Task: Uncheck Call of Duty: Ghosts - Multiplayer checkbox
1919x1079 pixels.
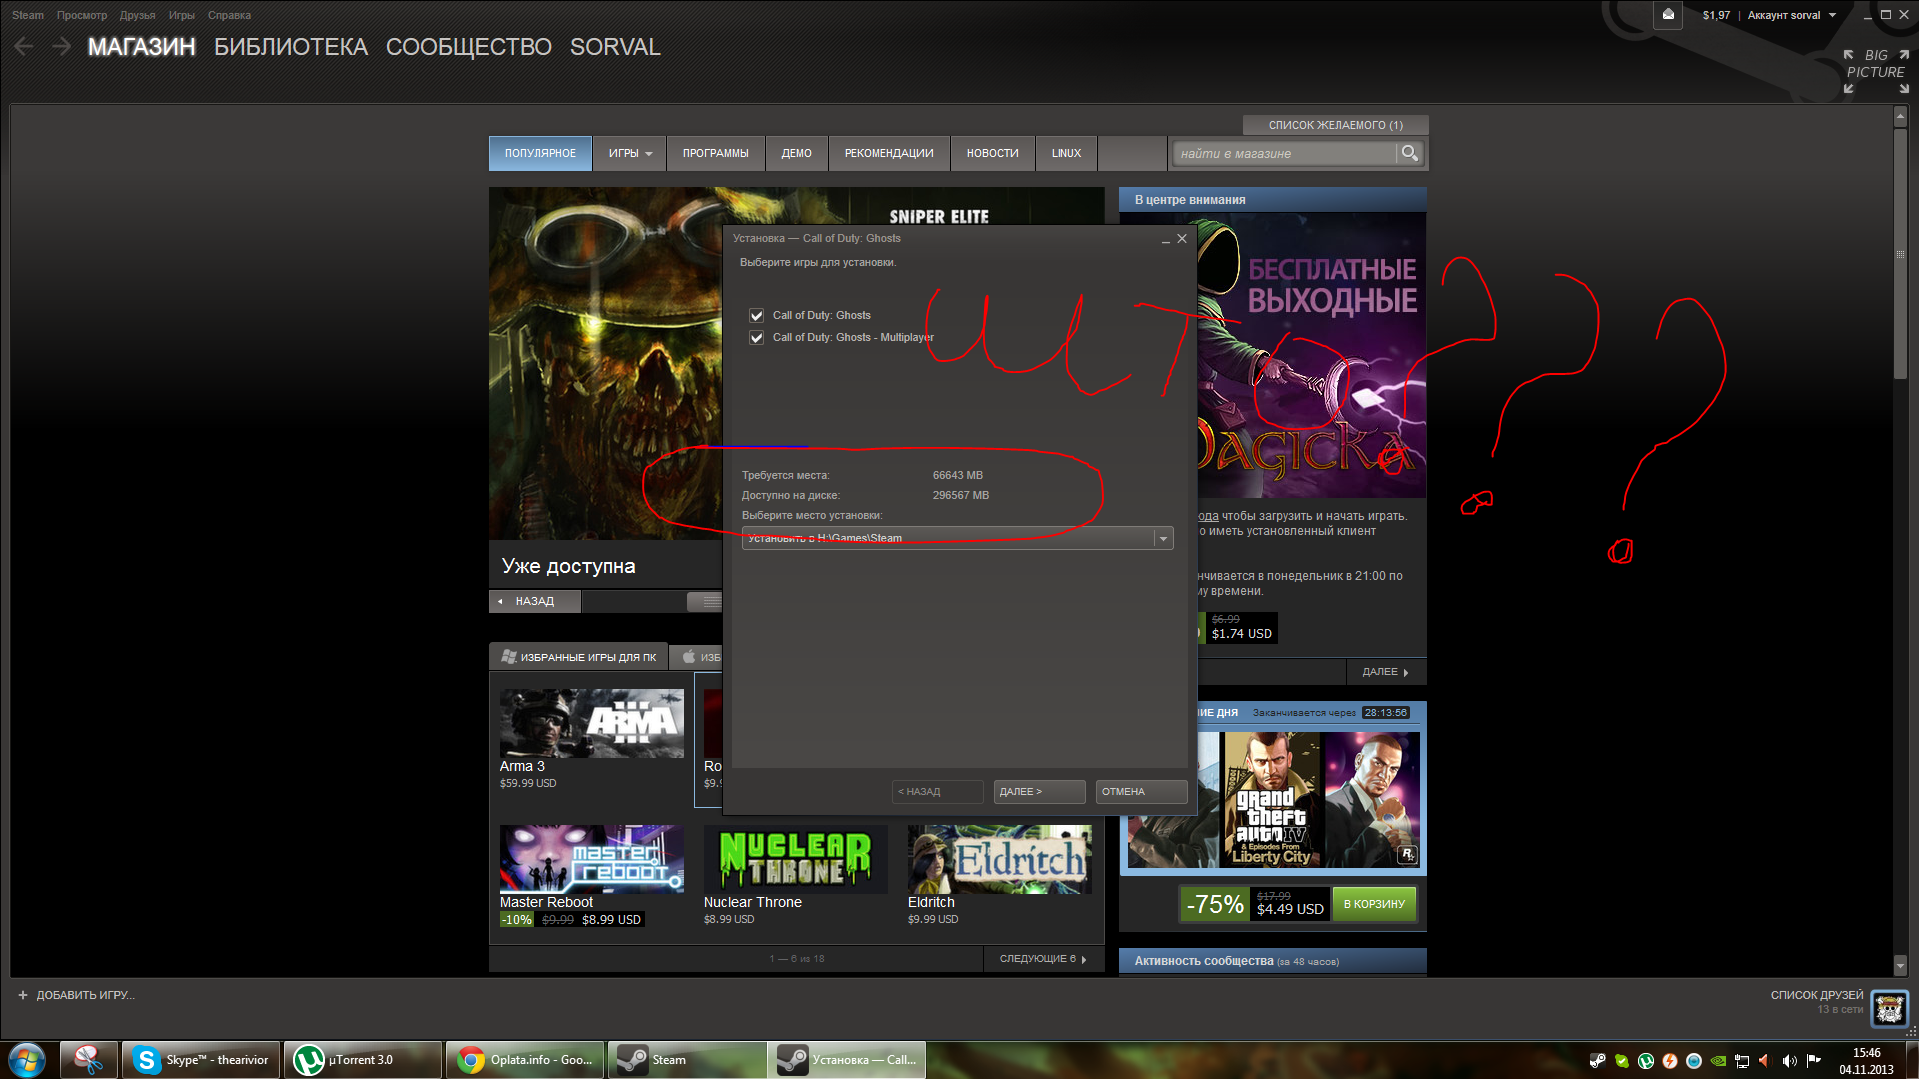Action: [757, 337]
